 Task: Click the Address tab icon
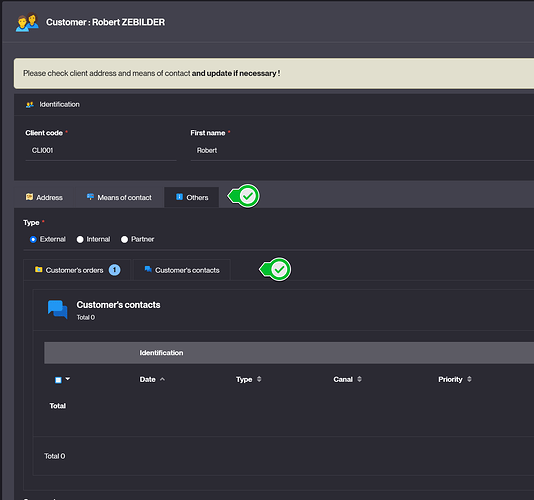pyautogui.click(x=29, y=197)
